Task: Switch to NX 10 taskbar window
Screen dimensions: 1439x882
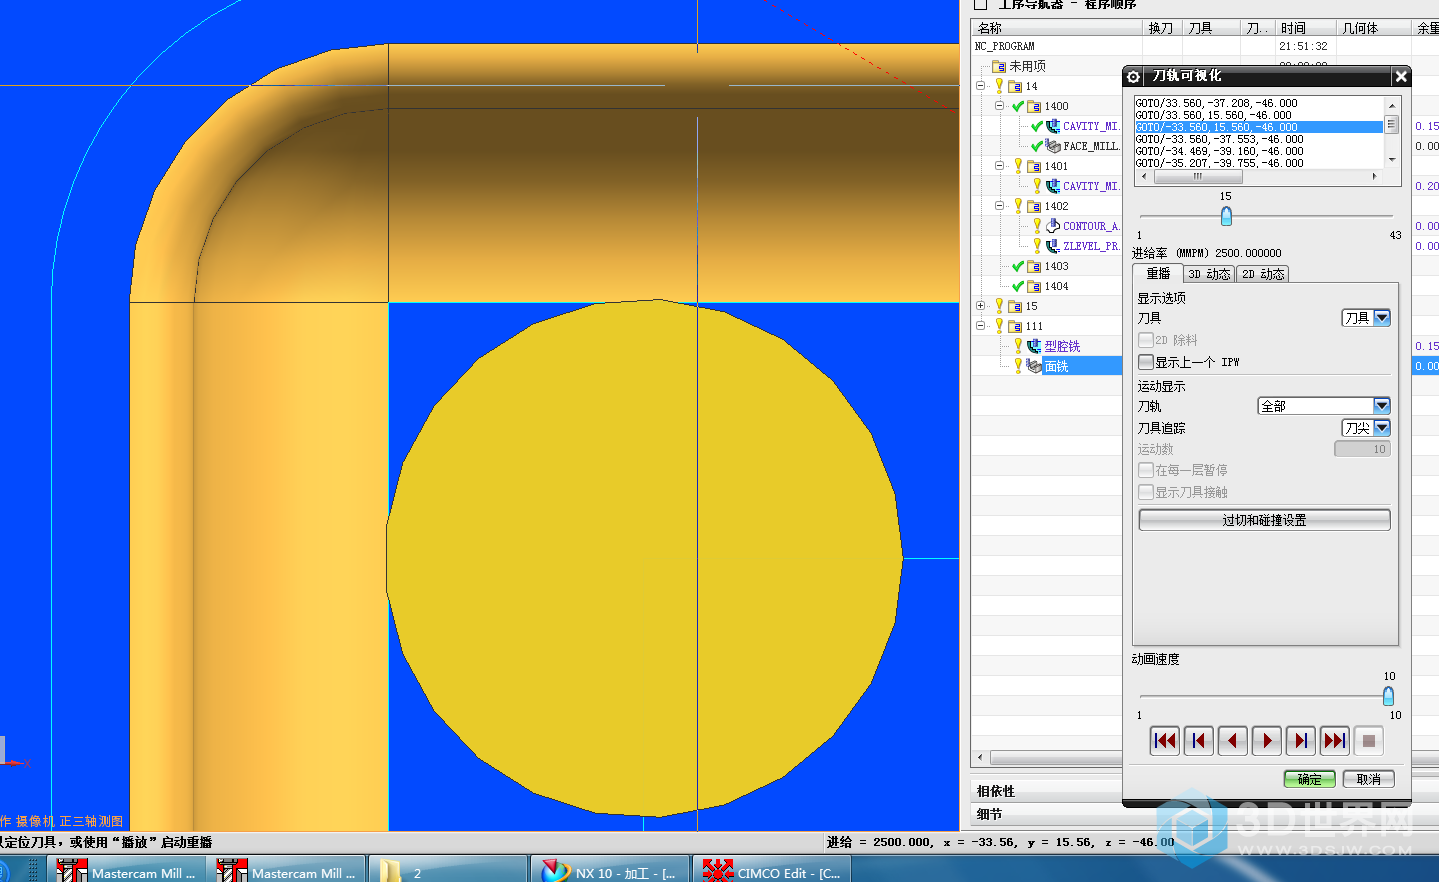Action: coord(610,870)
